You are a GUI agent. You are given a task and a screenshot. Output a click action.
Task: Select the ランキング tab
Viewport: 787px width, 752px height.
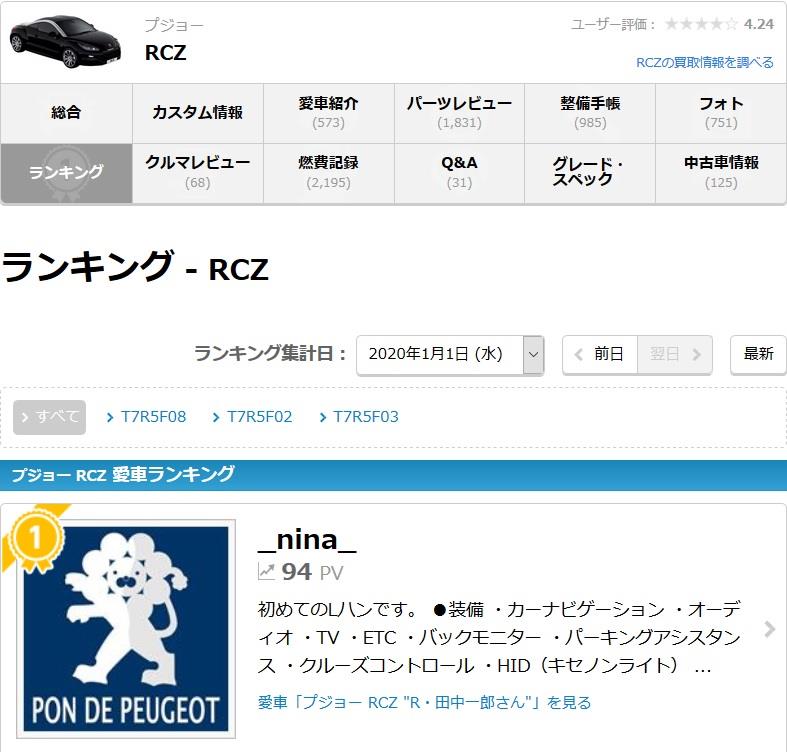66,173
